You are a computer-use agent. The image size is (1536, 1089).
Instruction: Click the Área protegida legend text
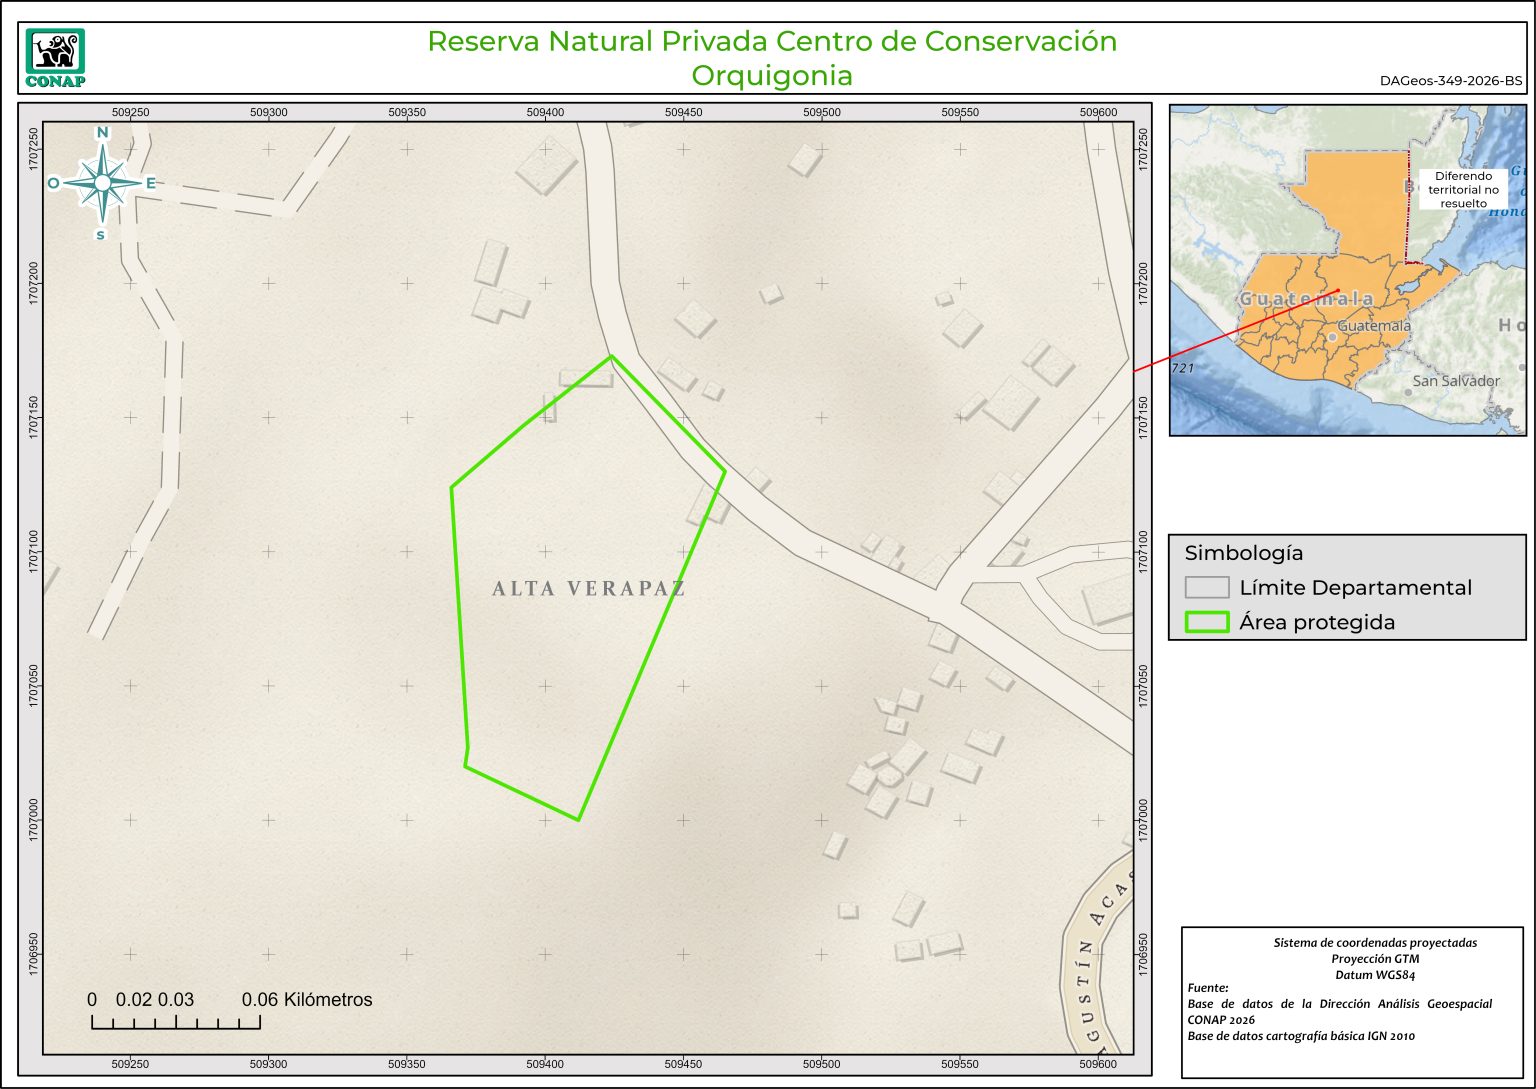1316,622
